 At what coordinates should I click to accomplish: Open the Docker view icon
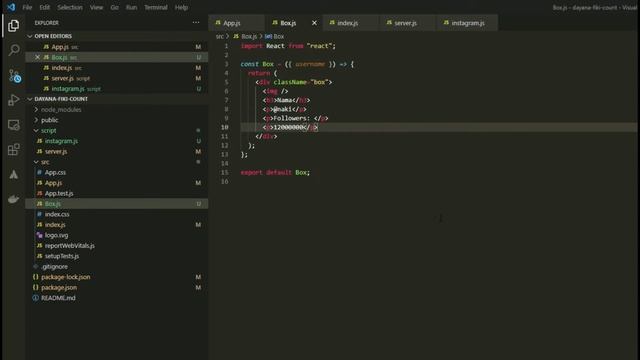[13, 199]
